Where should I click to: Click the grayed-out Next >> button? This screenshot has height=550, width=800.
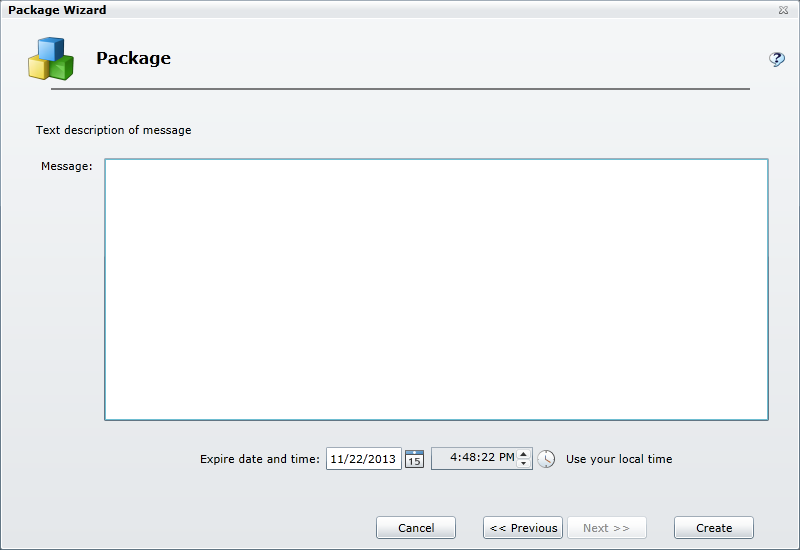click(606, 528)
